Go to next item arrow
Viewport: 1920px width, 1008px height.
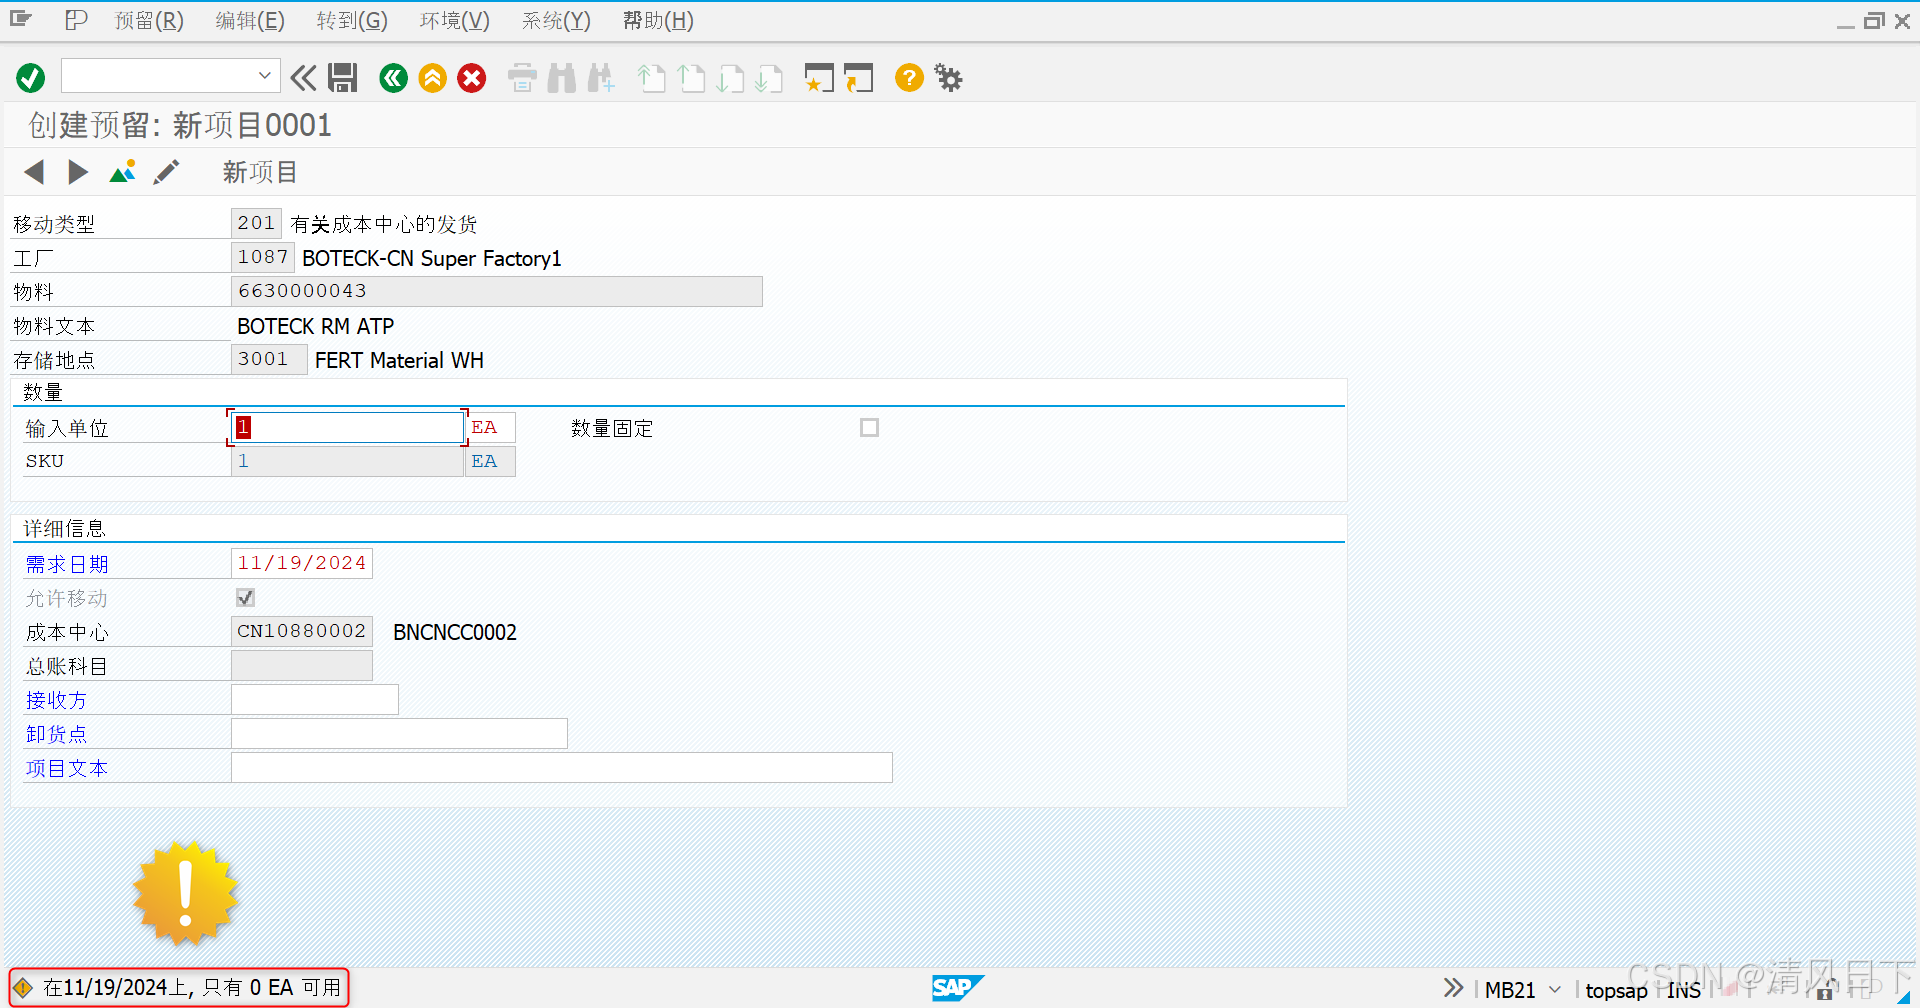coord(78,172)
